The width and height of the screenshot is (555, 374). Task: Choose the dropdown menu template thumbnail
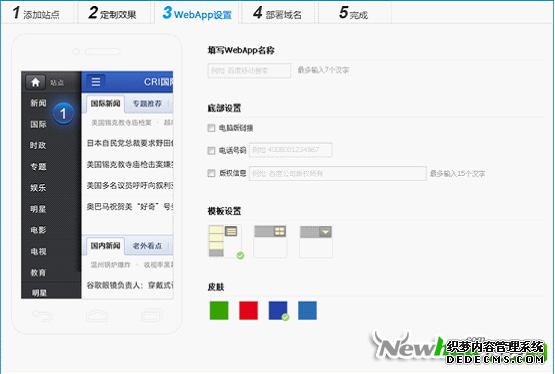(316, 241)
